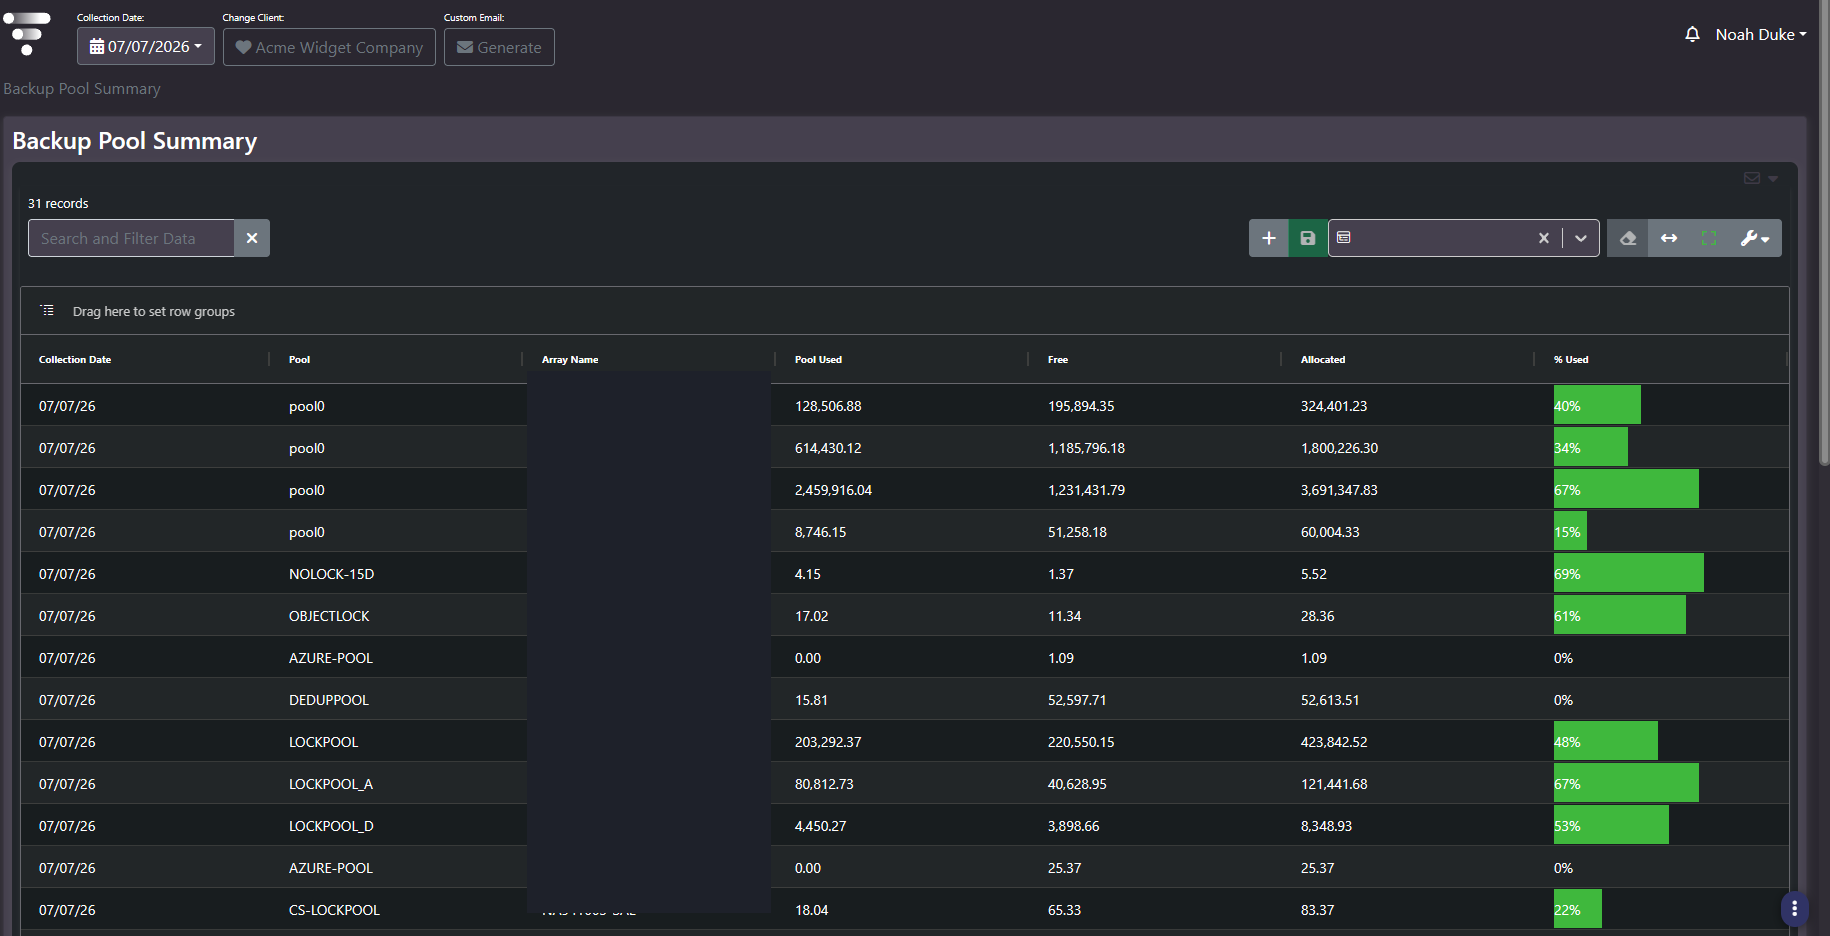Click the Free value 220,550.15
This screenshot has height=936, width=1830.
pyautogui.click(x=1081, y=742)
